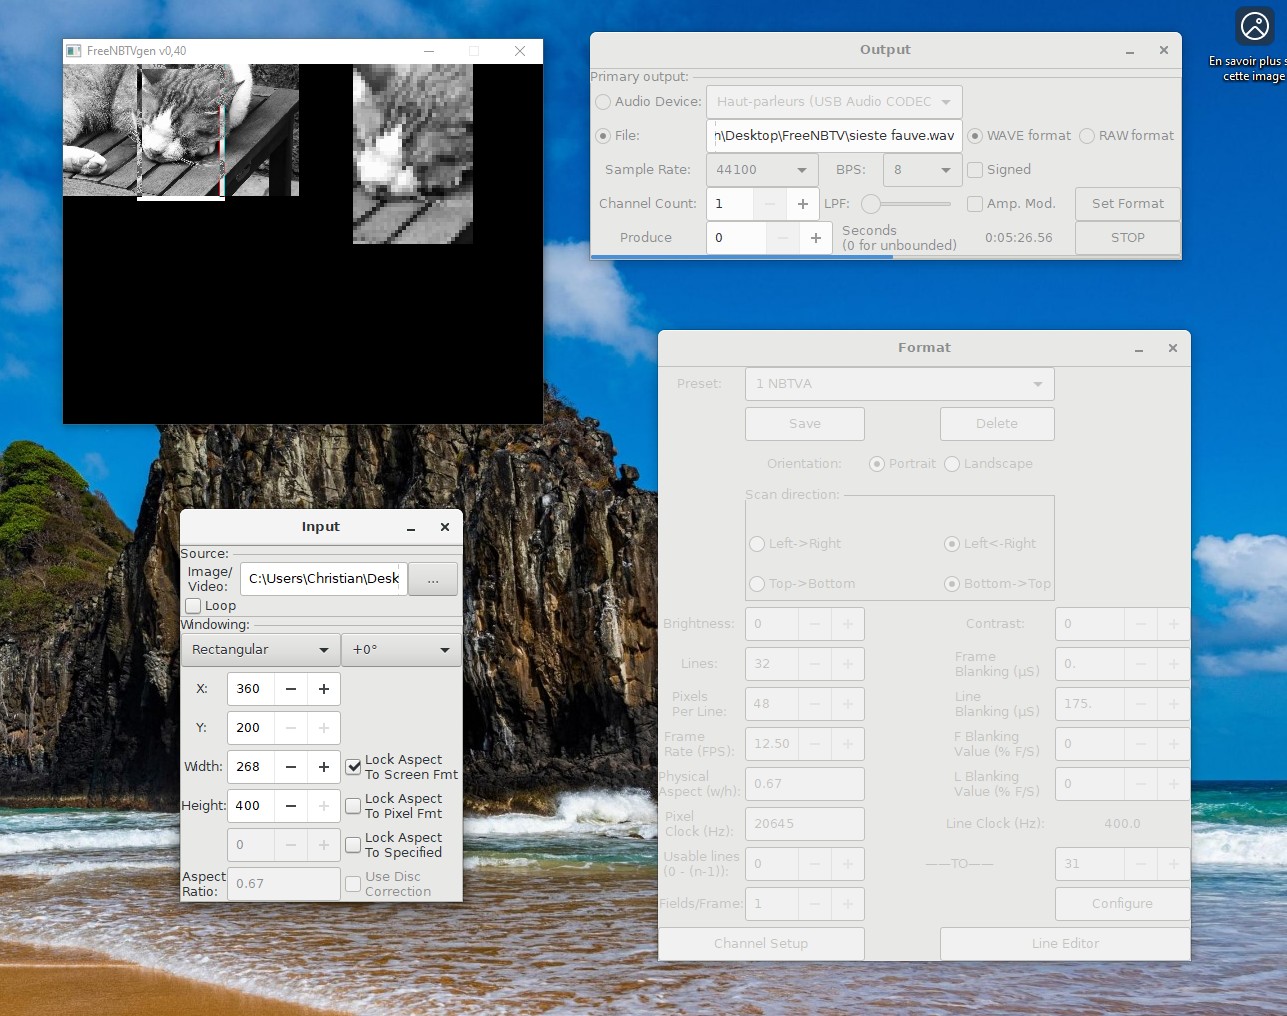Click the plus stepper for X value

(324, 689)
